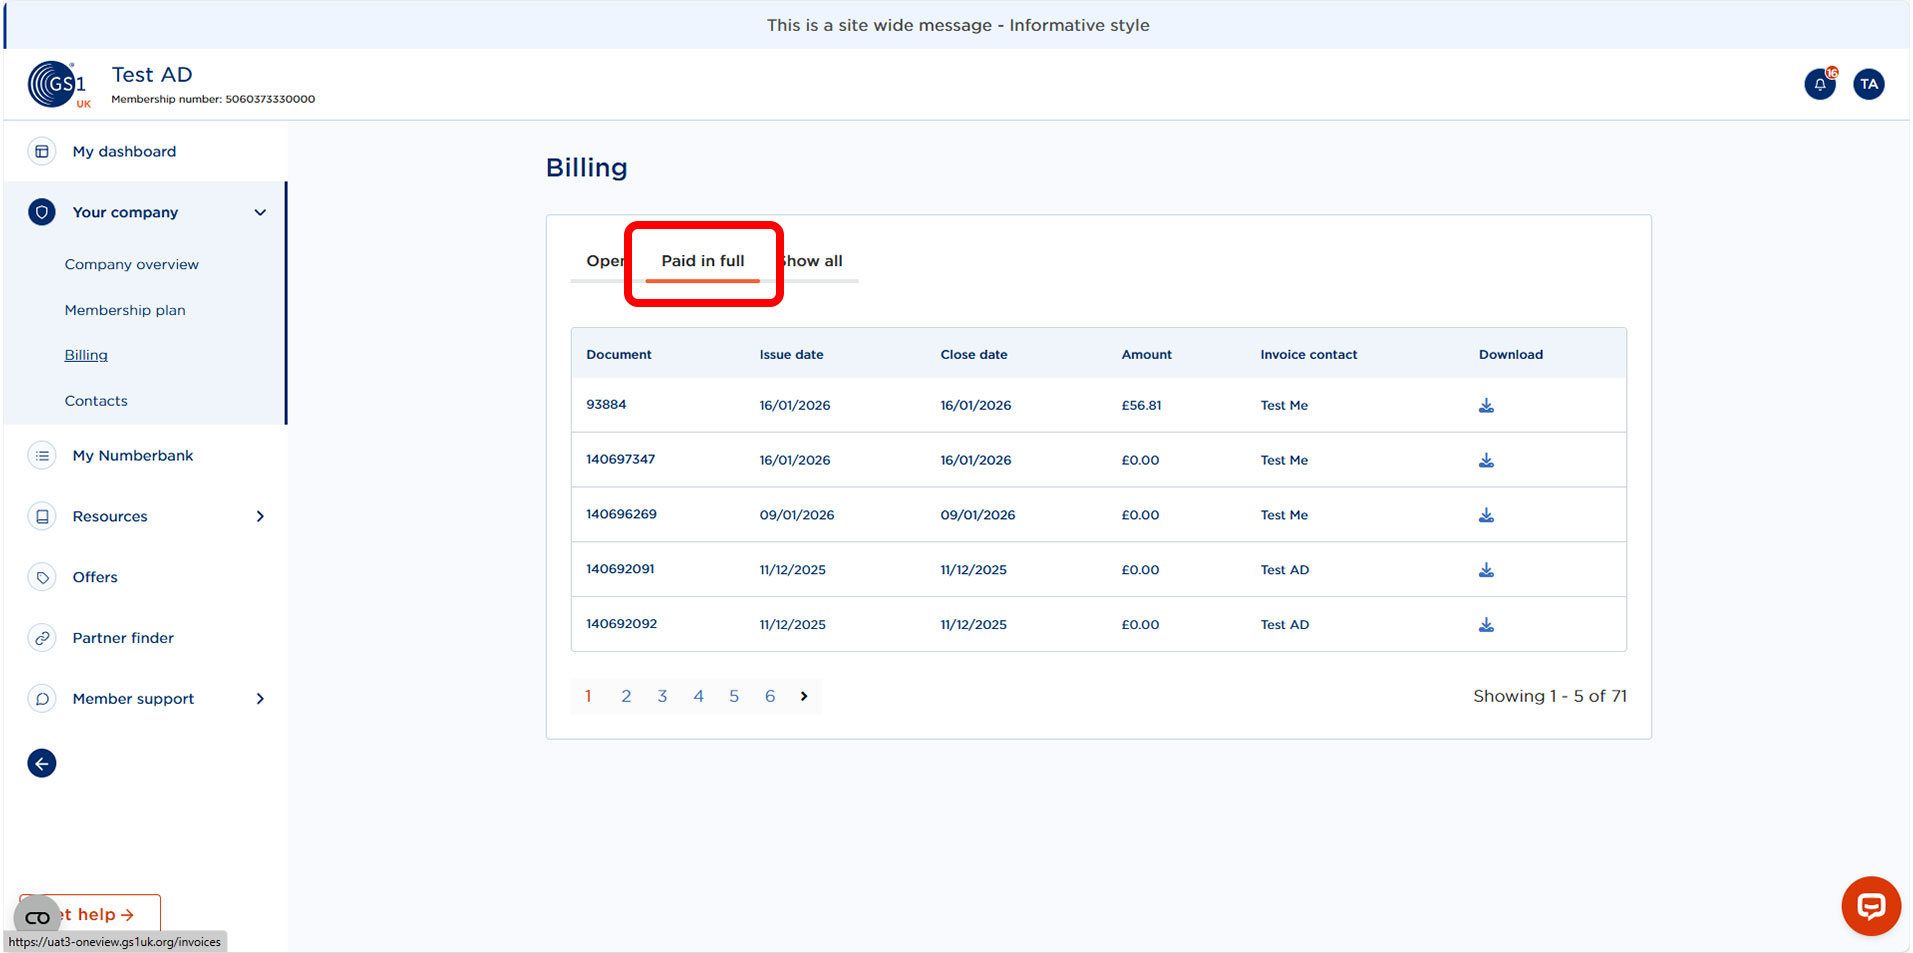
Task: Click the Partner finder link icon
Action: click(41, 638)
